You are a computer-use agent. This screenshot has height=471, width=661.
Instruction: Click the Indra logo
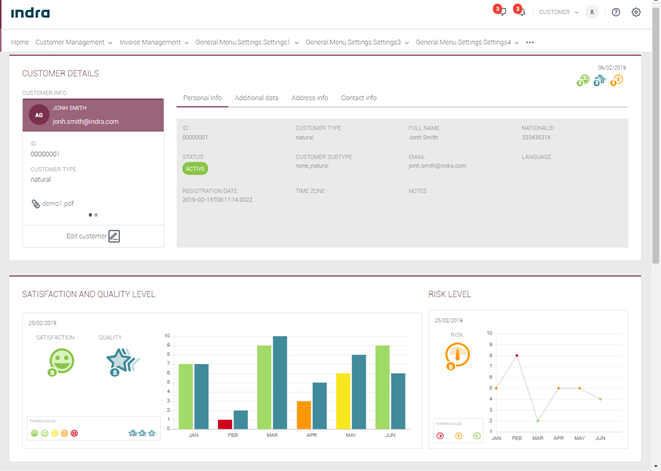(30, 13)
